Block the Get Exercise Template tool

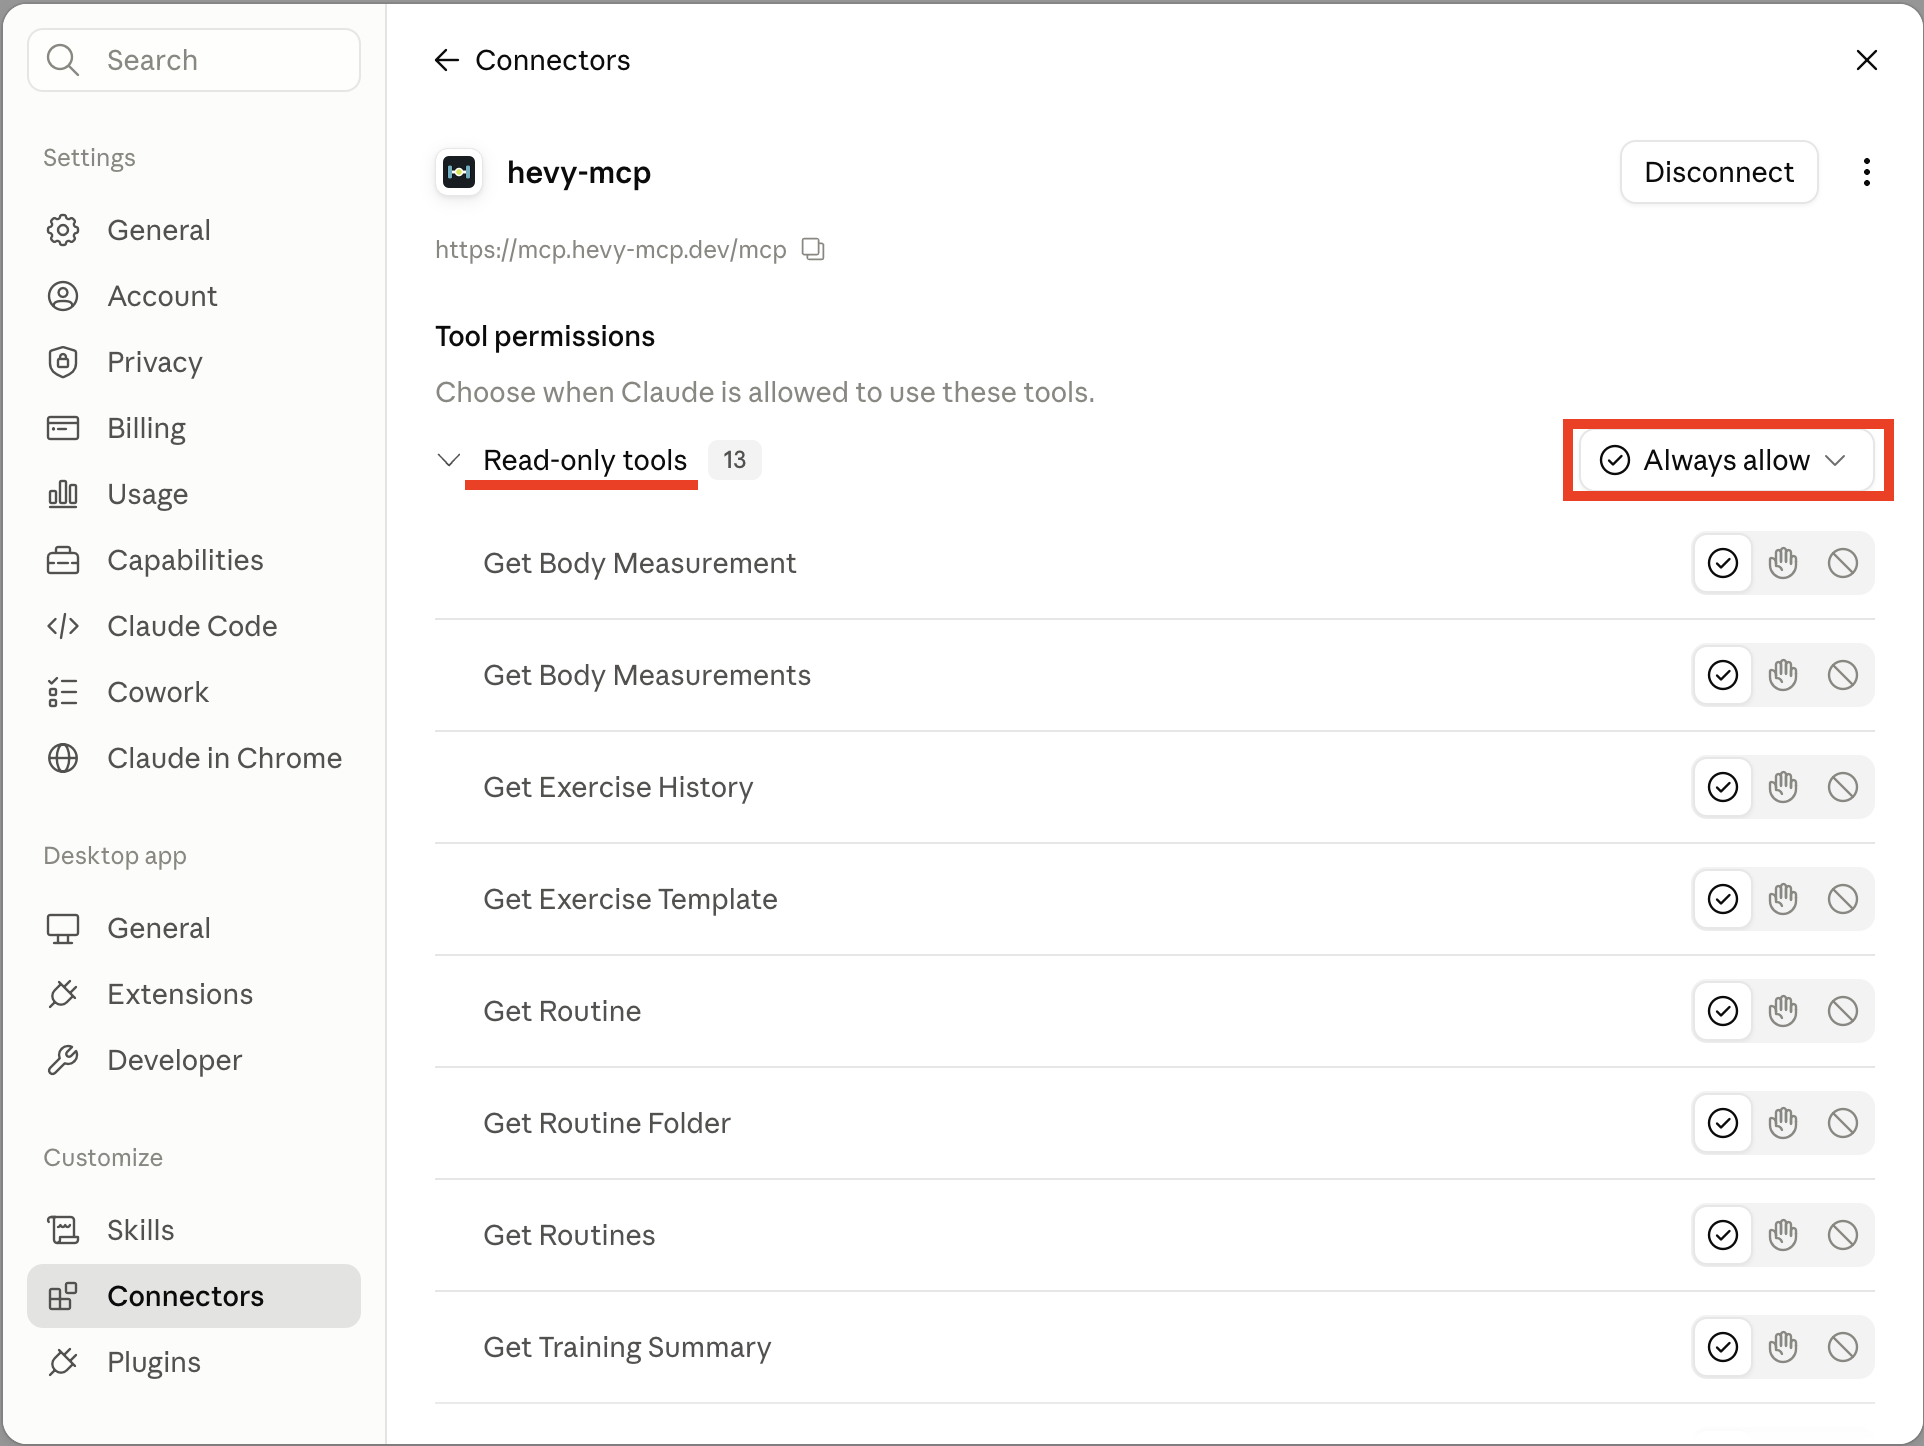click(x=1843, y=899)
